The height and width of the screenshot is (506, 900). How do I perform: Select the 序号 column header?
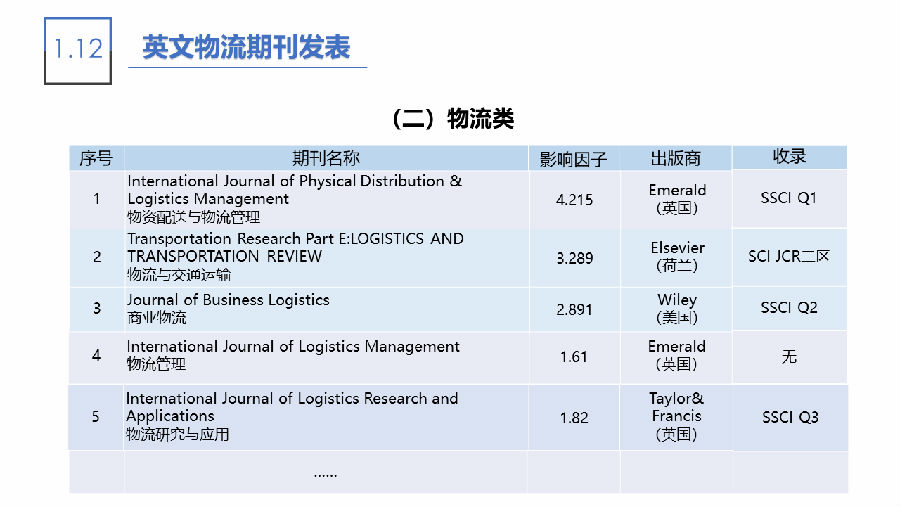96,158
